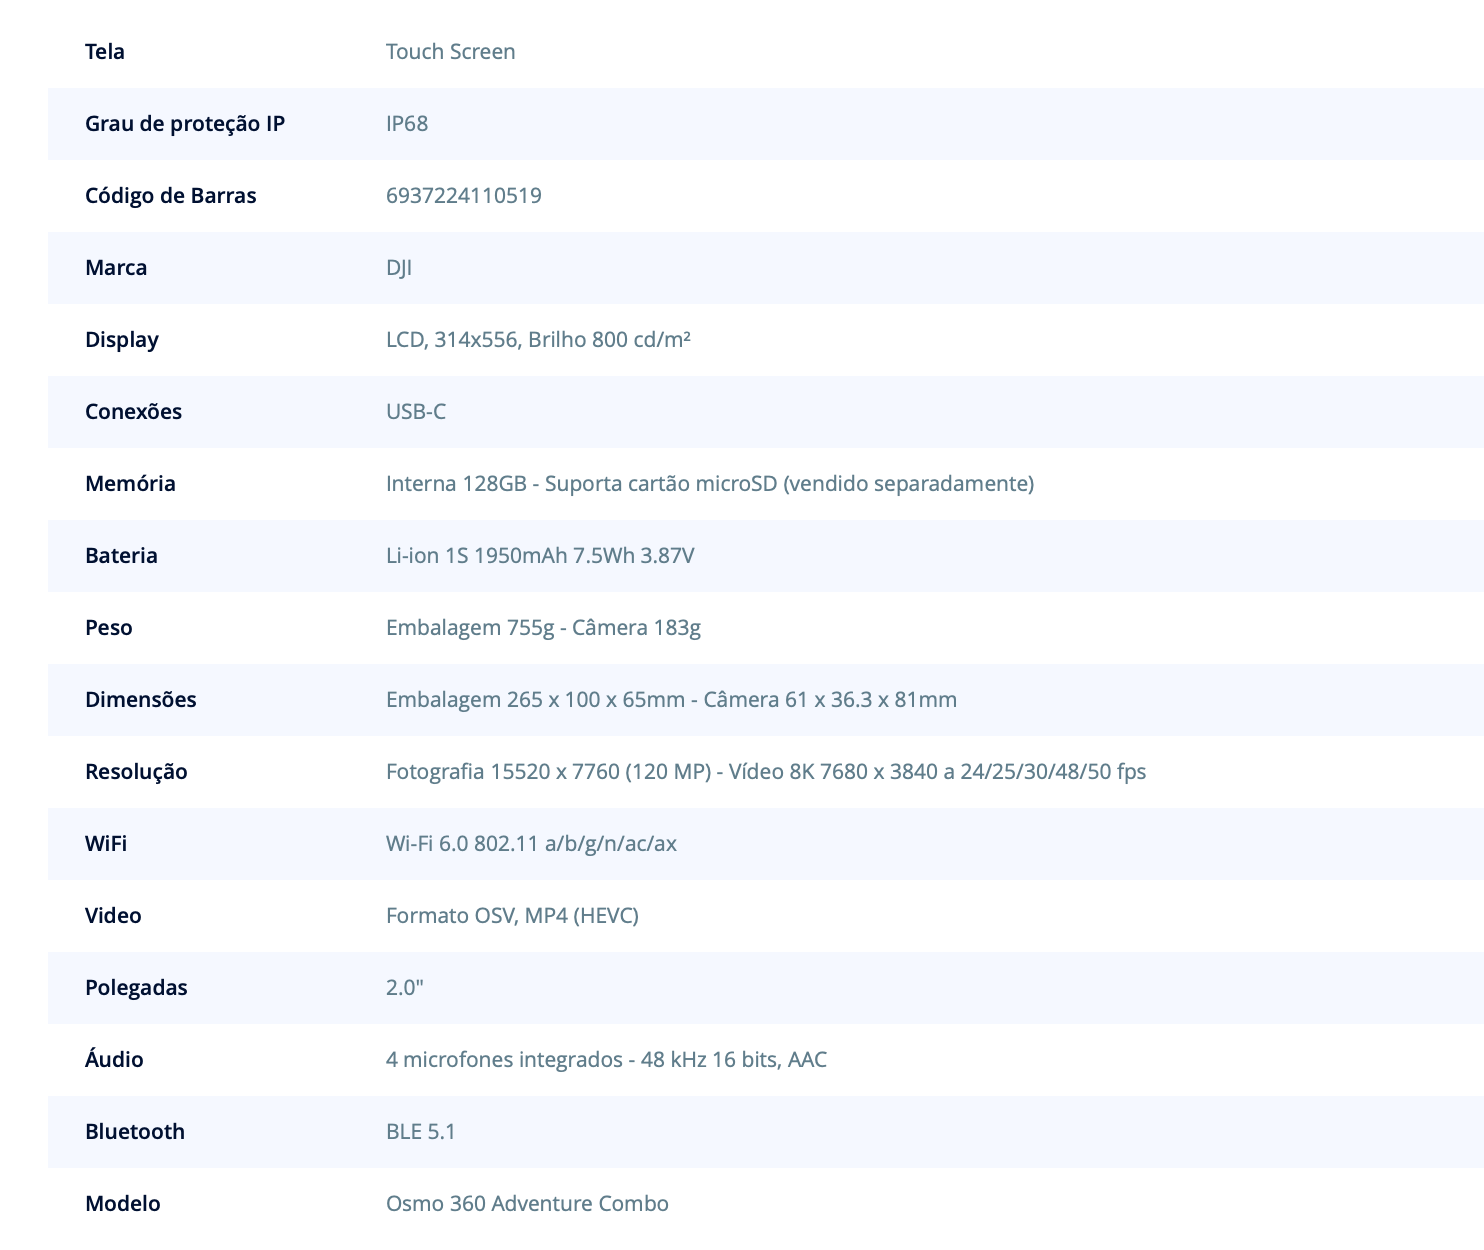The width and height of the screenshot is (1484, 1250).
Task: Click the 'Modelo' row label
Action: click(123, 1204)
